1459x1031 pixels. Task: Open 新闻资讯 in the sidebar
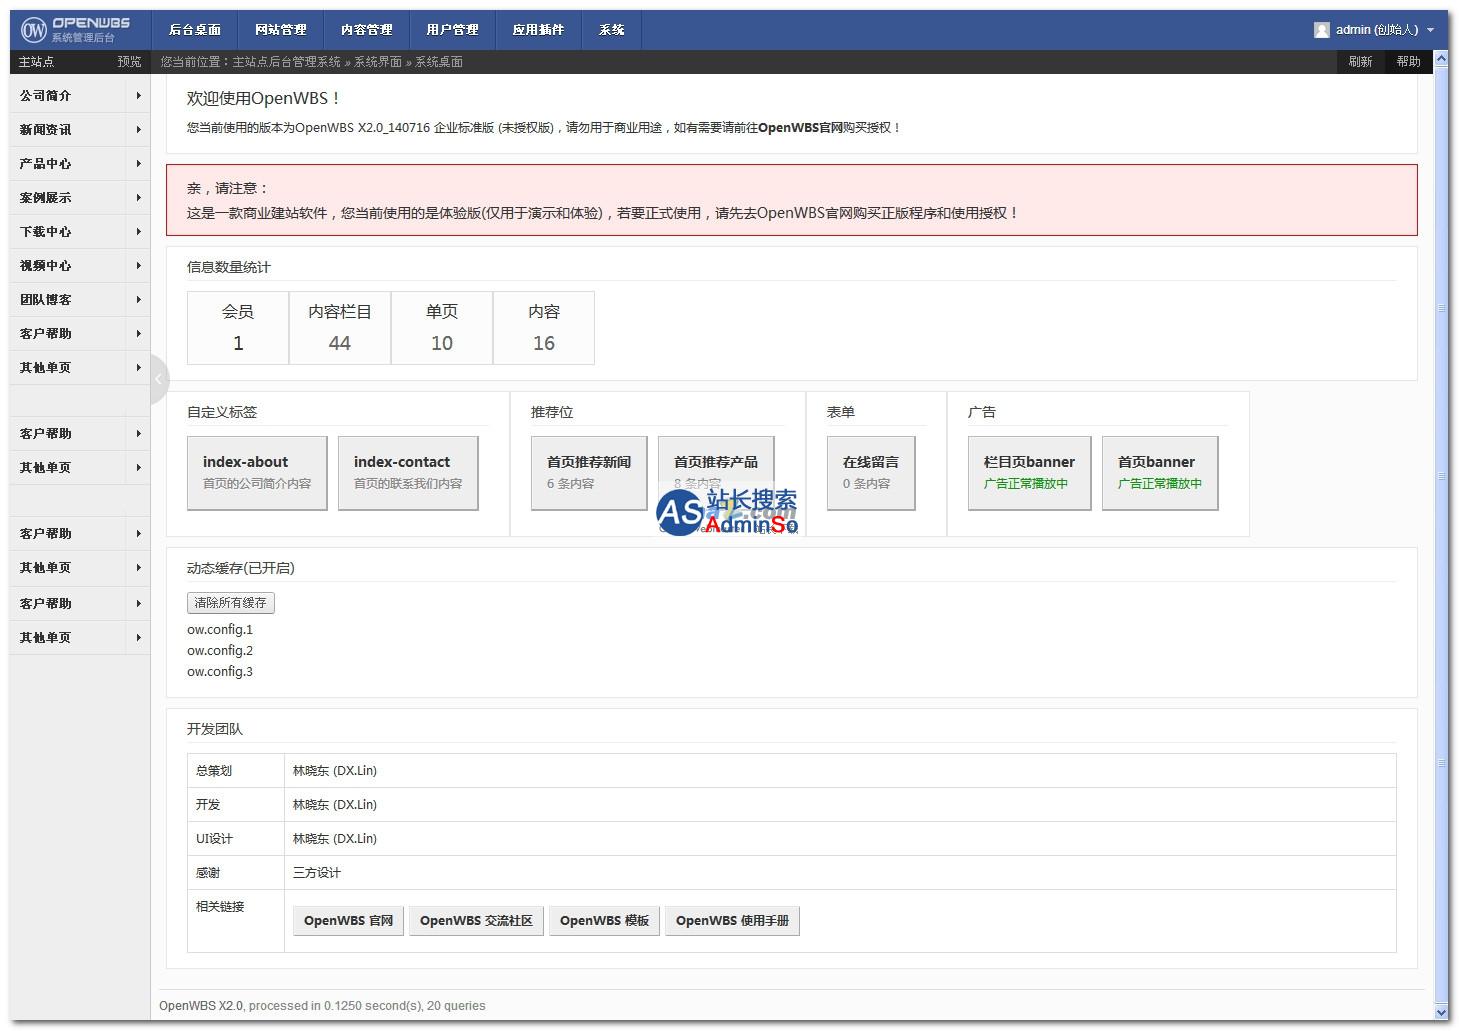[x=46, y=130]
